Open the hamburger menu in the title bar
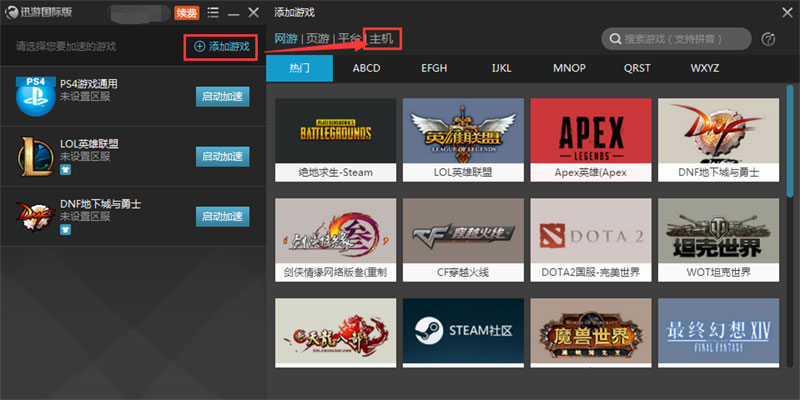This screenshot has height=400, width=800. coord(214,12)
